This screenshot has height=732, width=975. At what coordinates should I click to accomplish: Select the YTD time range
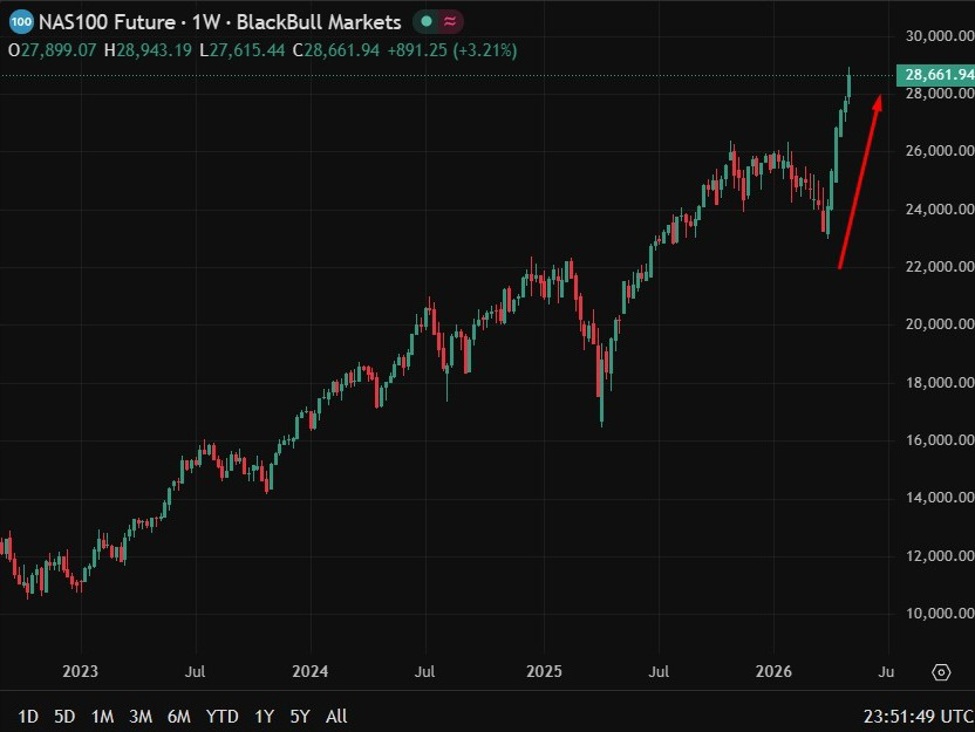click(x=222, y=716)
